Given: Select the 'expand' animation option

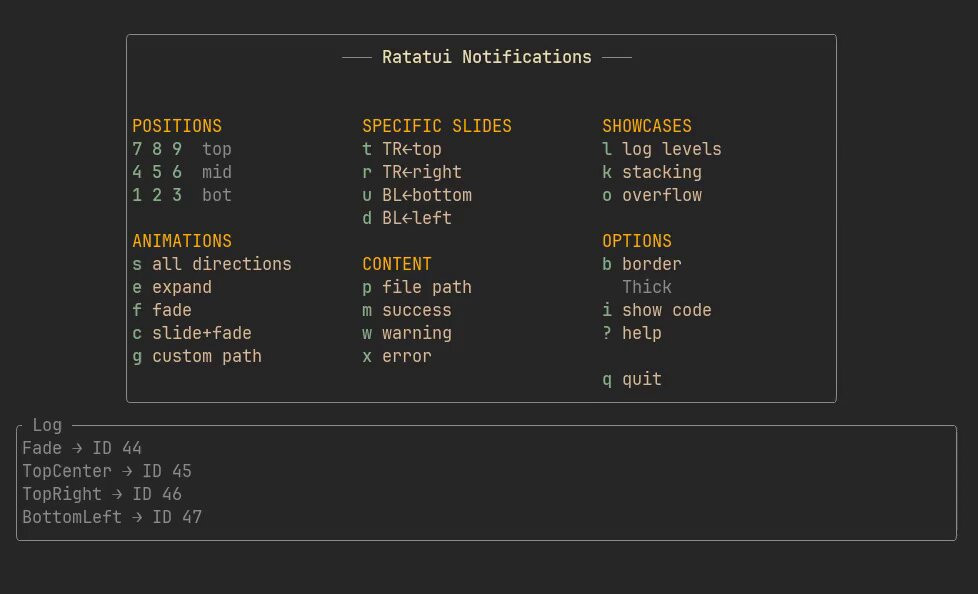Looking at the screenshot, I should pyautogui.click(x=181, y=288).
